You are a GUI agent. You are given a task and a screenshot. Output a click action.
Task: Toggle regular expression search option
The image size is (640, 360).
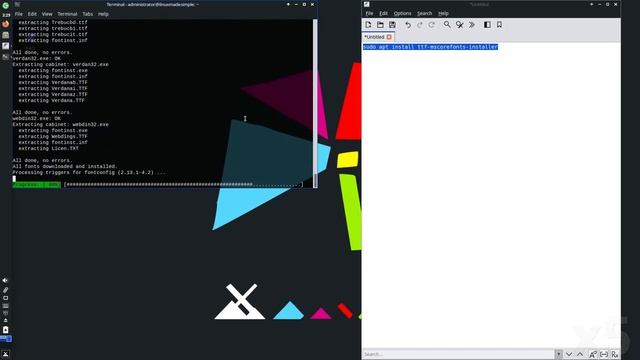[615, 354]
